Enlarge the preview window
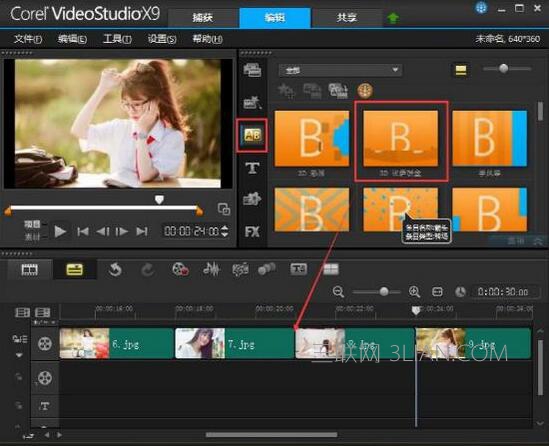The height and width of the screenshot is (446, 549). pos(224,209)
